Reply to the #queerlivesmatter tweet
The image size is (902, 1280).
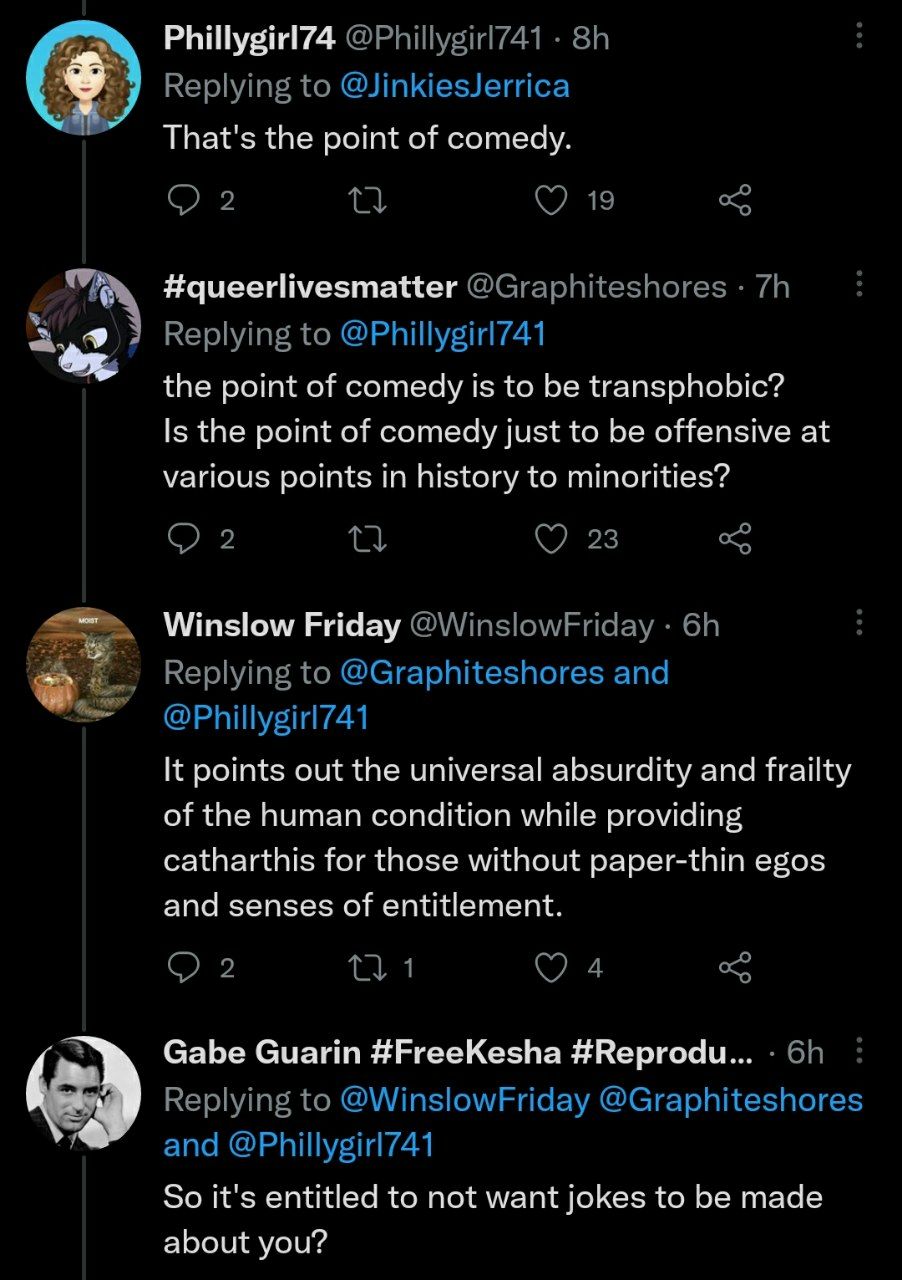click(183, 539)
